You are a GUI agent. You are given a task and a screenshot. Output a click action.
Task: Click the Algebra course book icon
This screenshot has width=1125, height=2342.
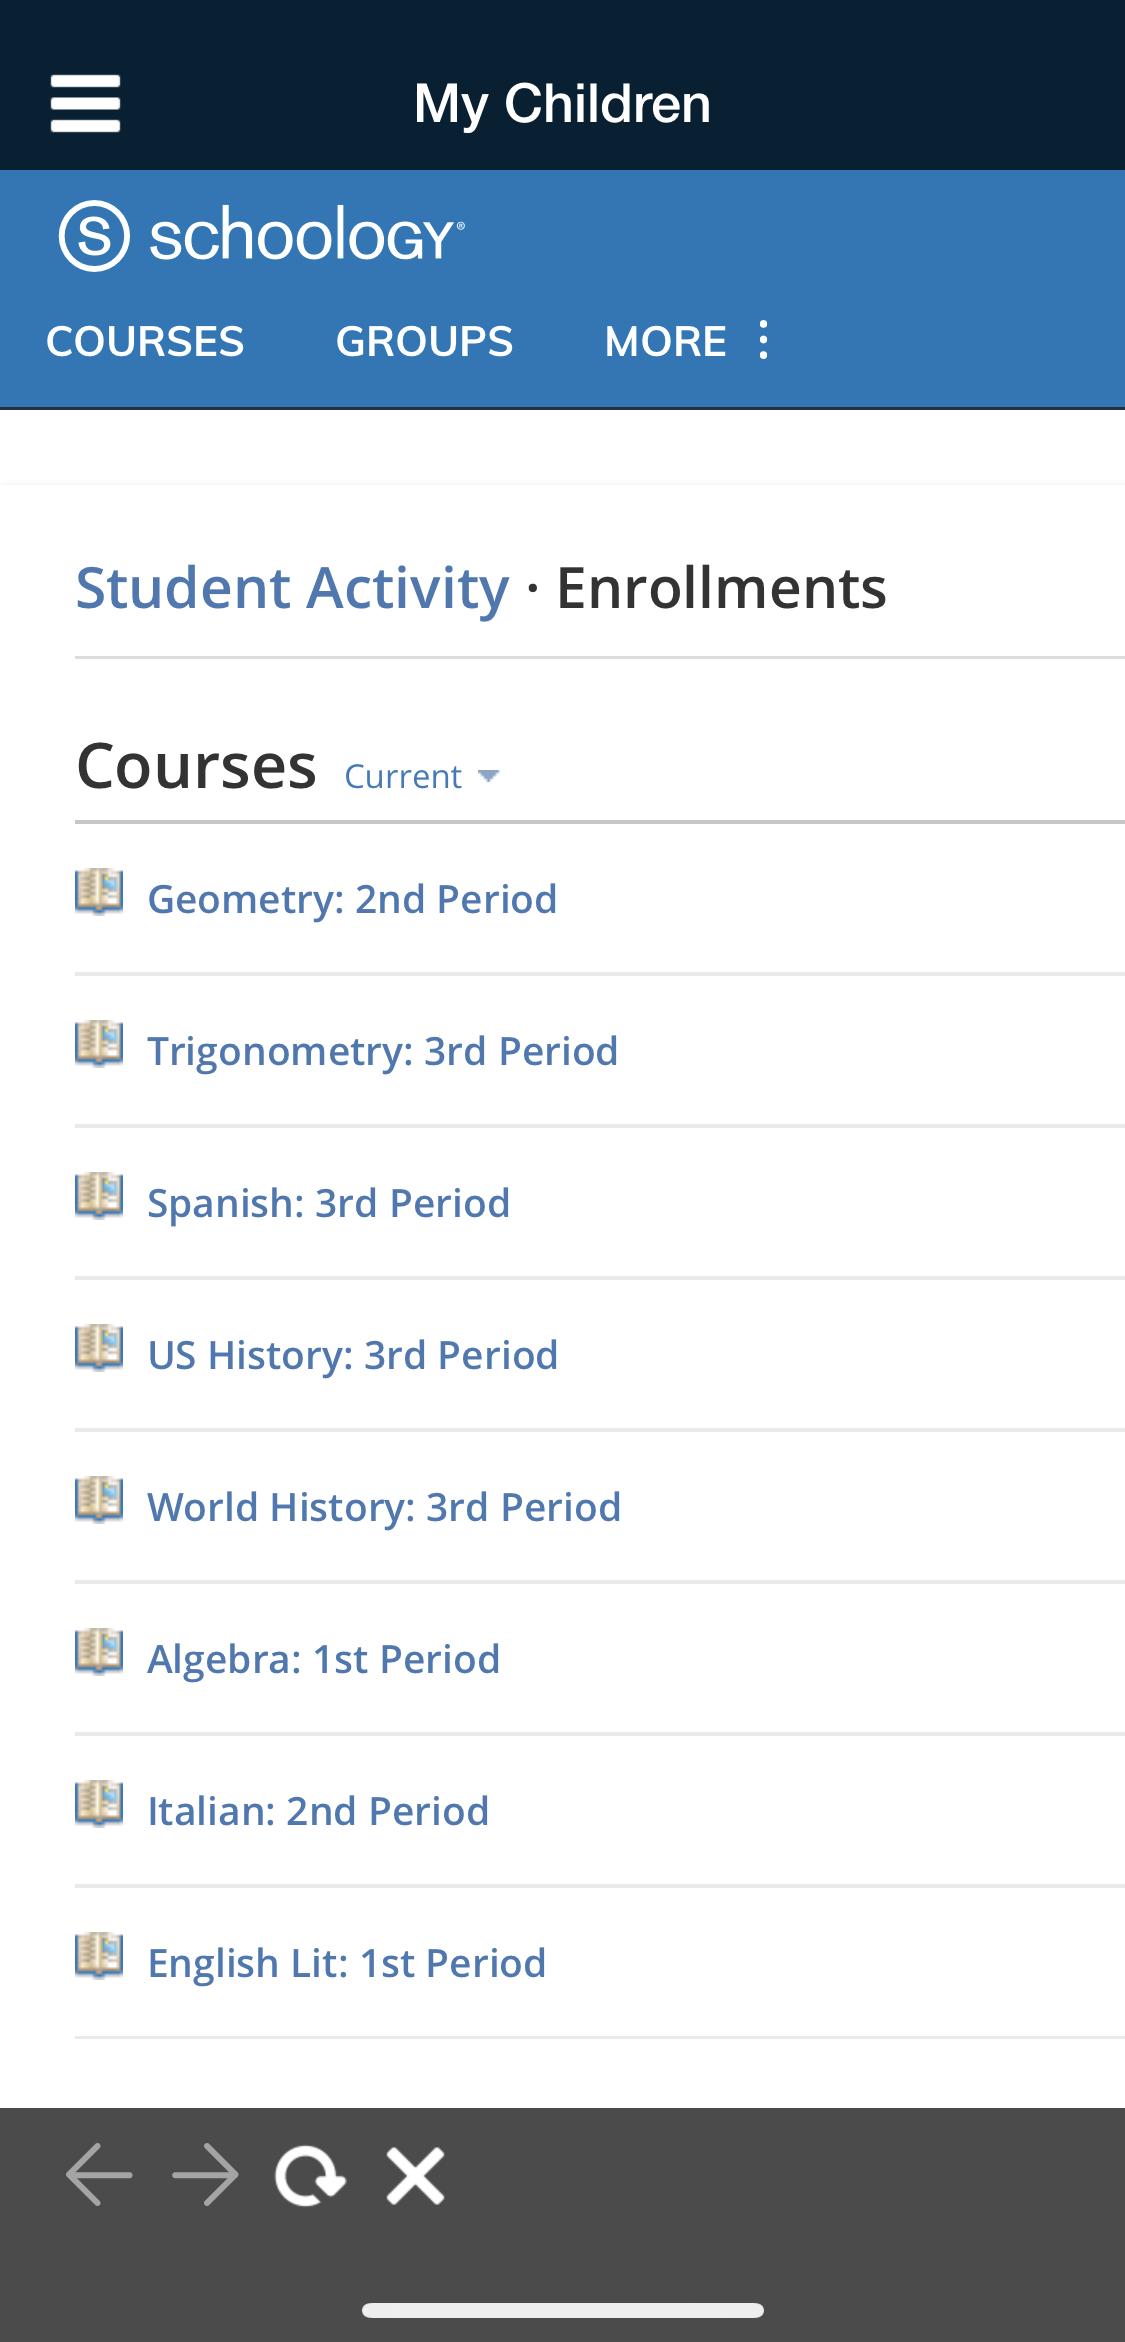99,1652
